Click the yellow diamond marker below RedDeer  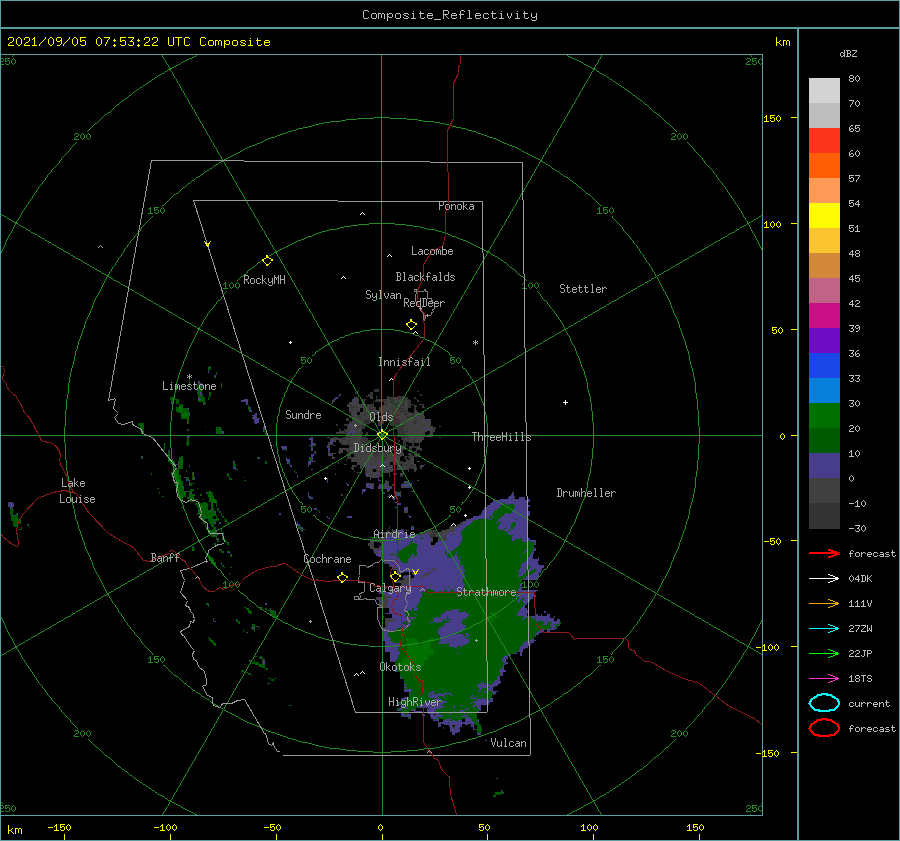tap(412, 325)
